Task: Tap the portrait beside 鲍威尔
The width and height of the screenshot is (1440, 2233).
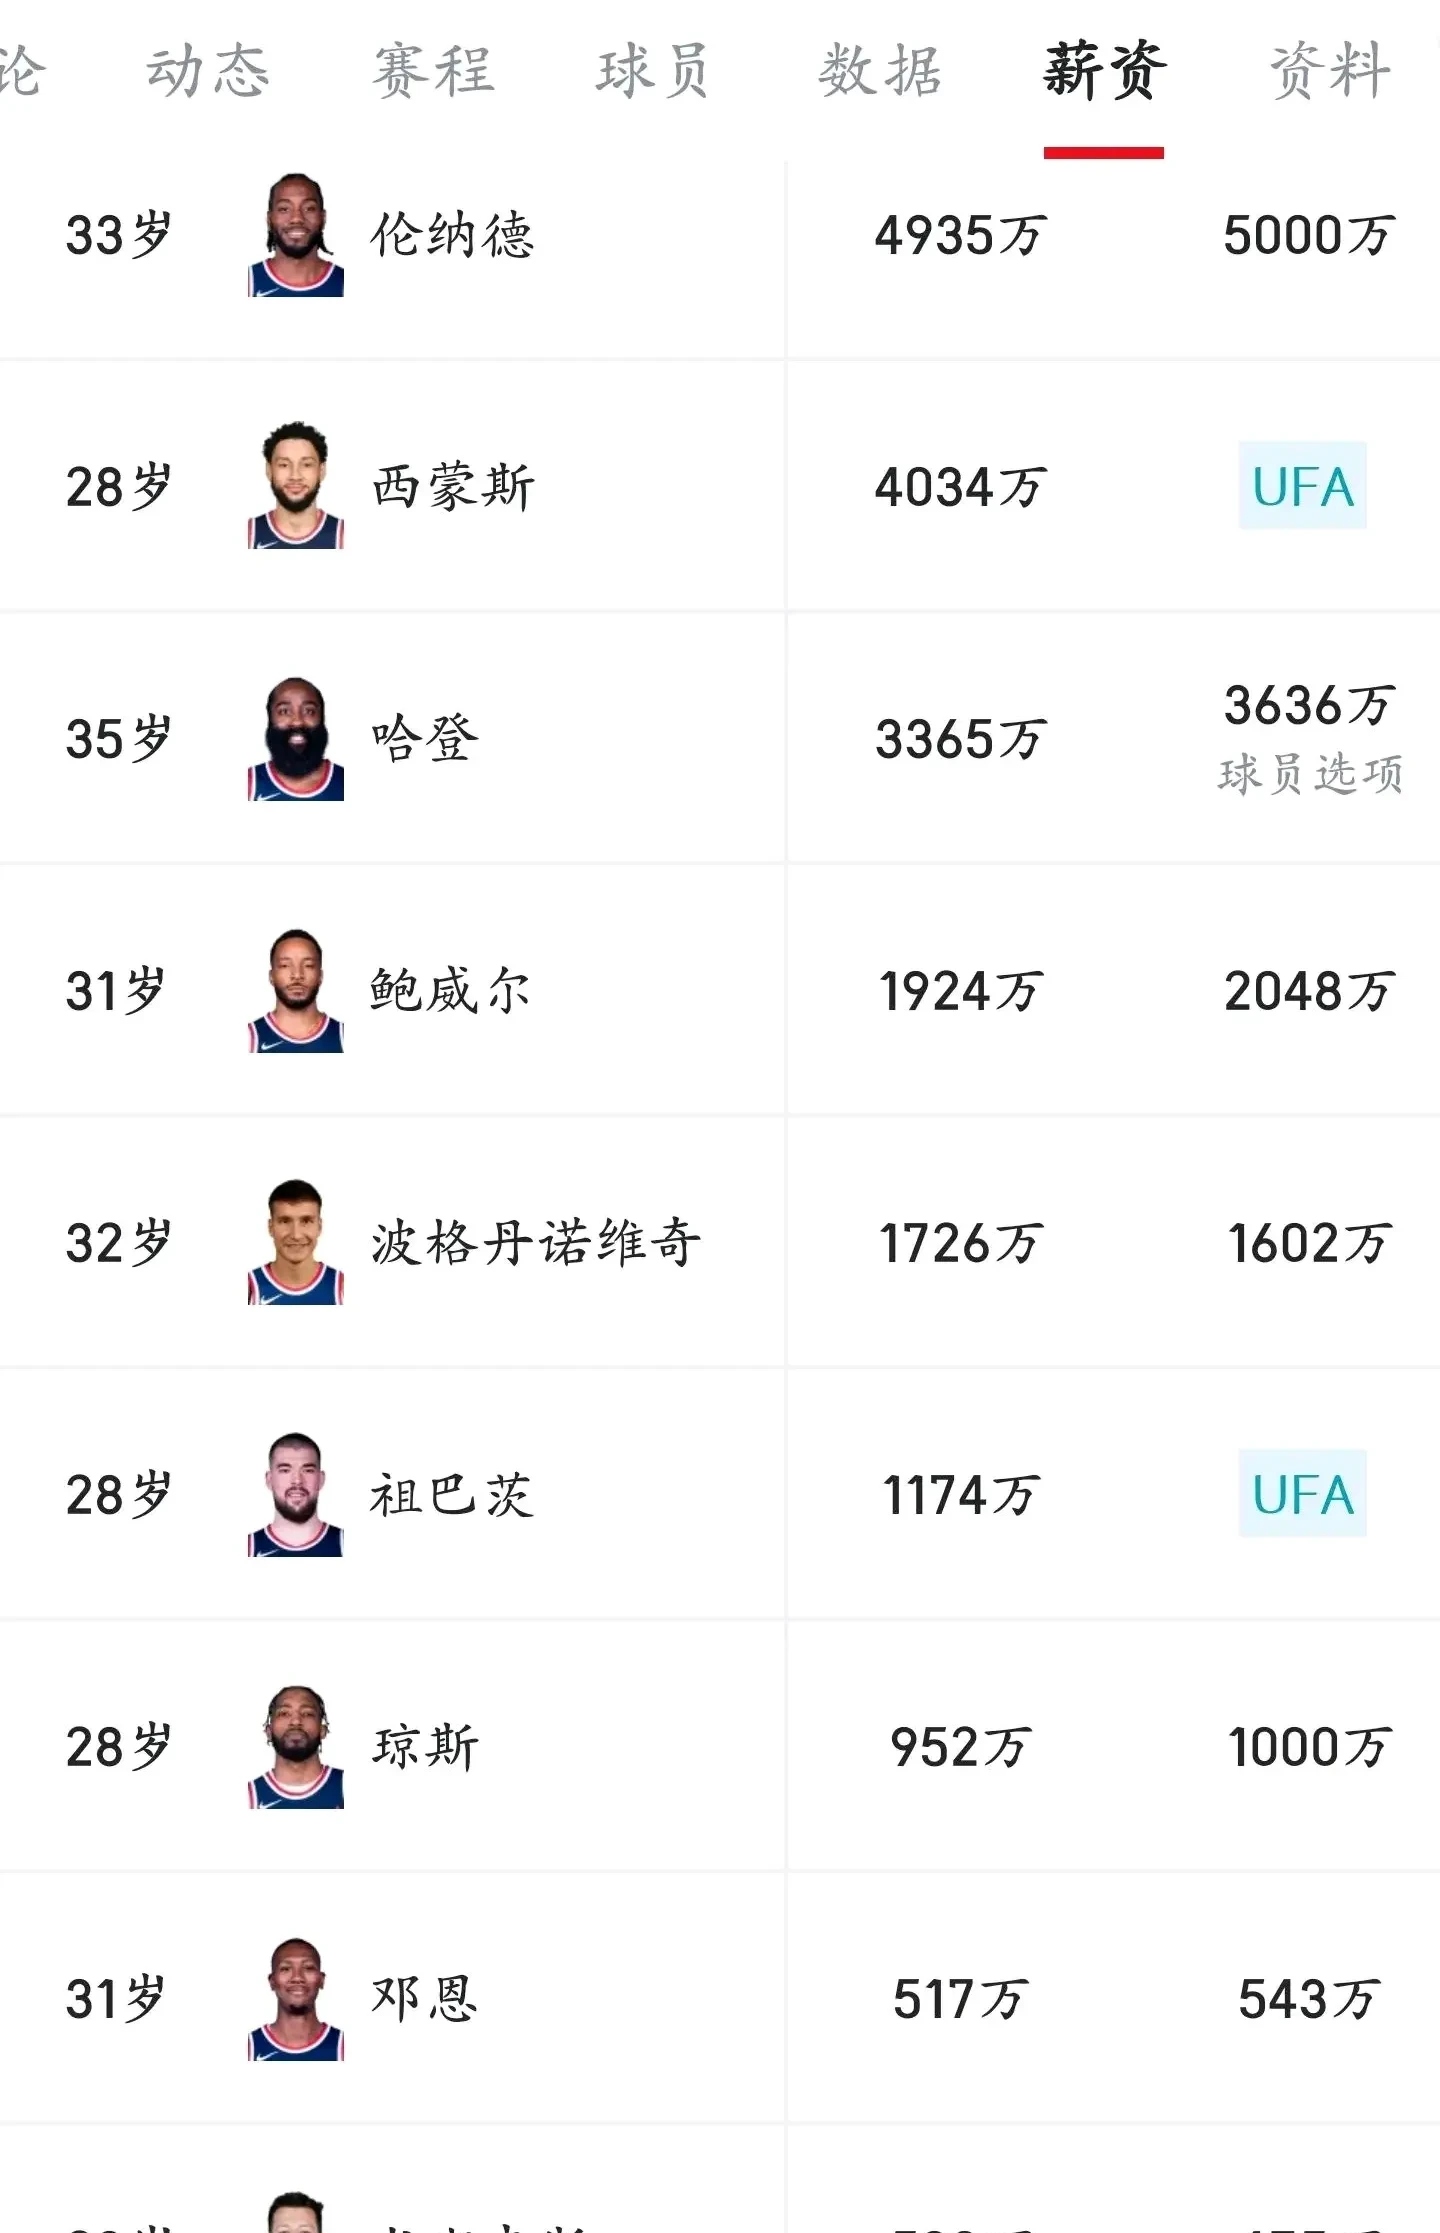Action: tap(296, 991)
